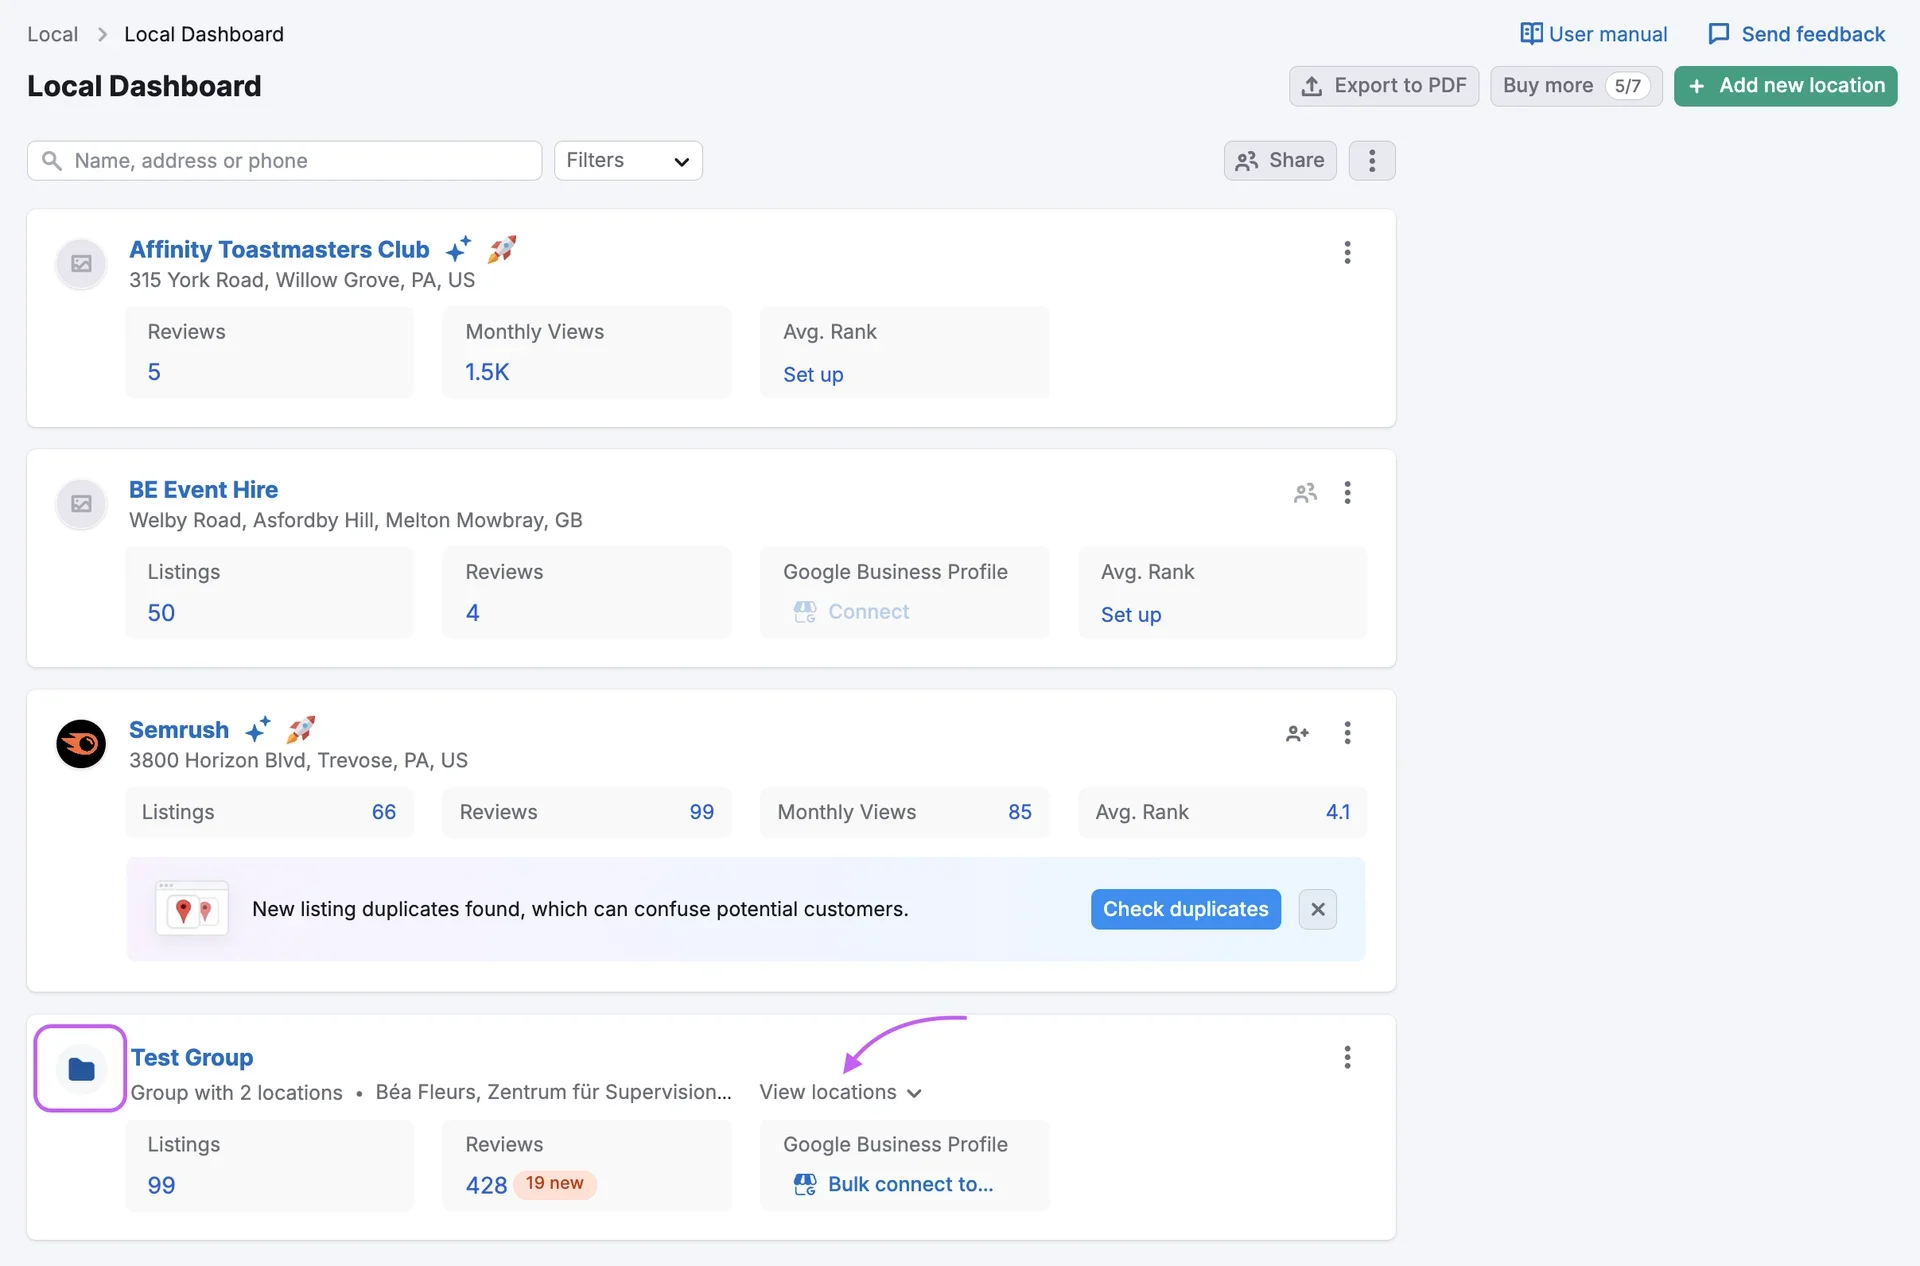Click Add new location button
The height and width of the screenshot is (1266, 1920).
(1786, 86)
